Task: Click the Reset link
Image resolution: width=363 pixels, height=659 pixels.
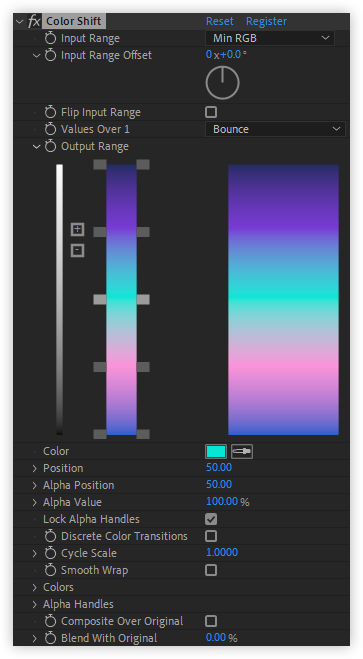Action: tap(220, 21)
